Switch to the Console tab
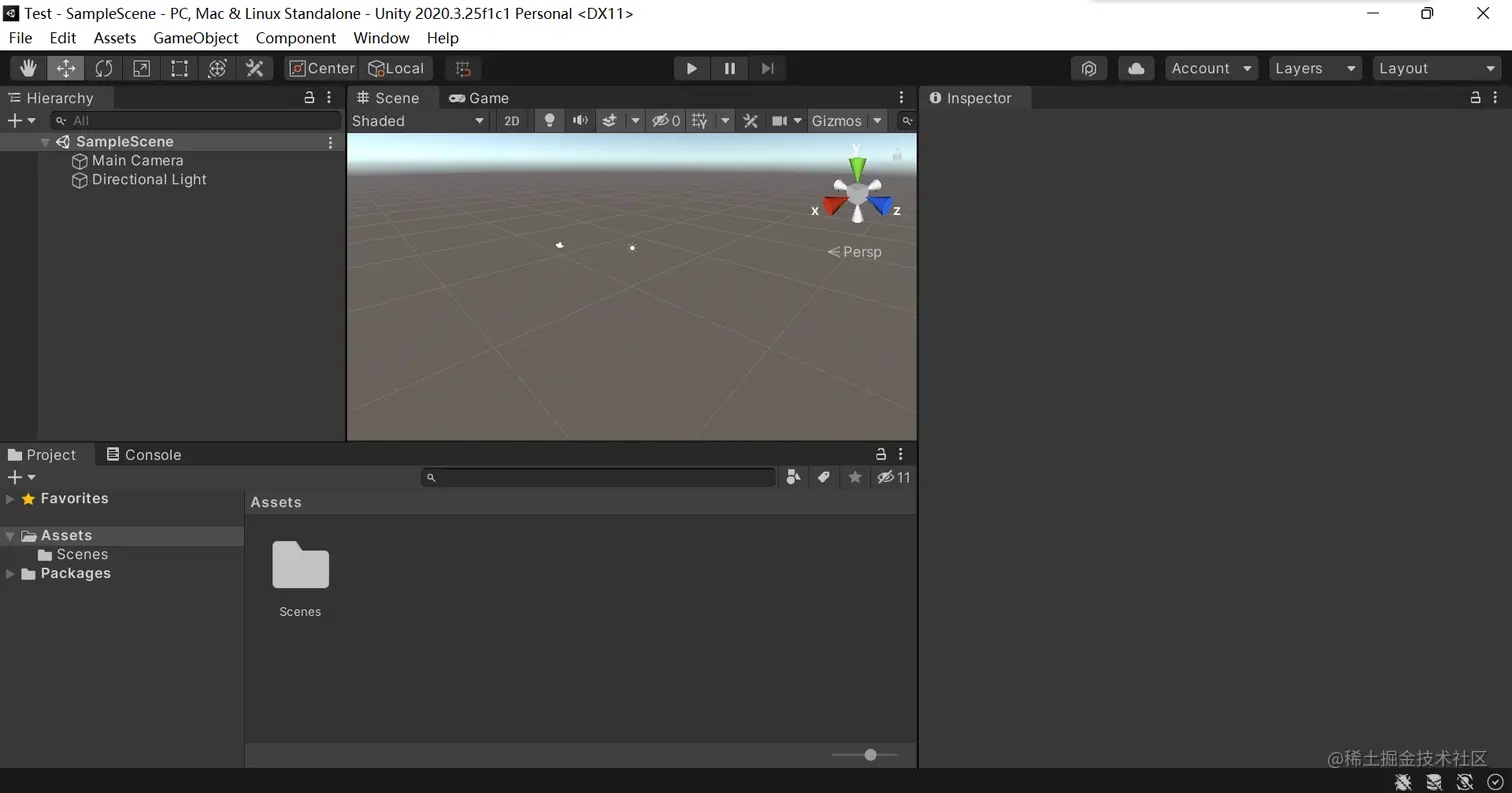The height and width of the screenshot is (793, 1512). click(x=144, y=454)
